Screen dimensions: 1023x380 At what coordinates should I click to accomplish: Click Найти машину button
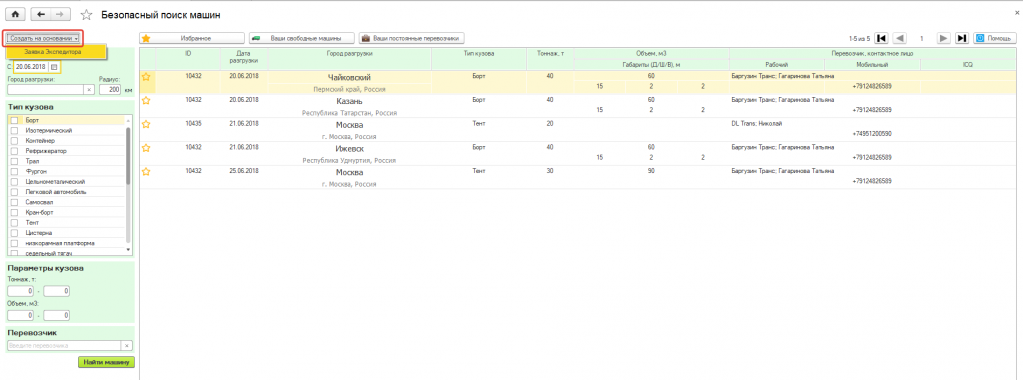(106, 362)
